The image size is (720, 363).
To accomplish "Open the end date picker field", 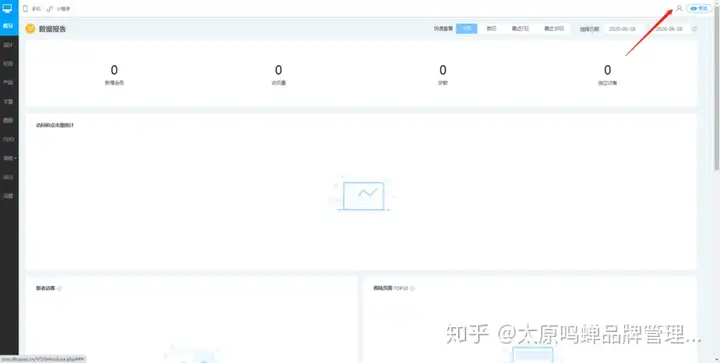I will 669,29.
